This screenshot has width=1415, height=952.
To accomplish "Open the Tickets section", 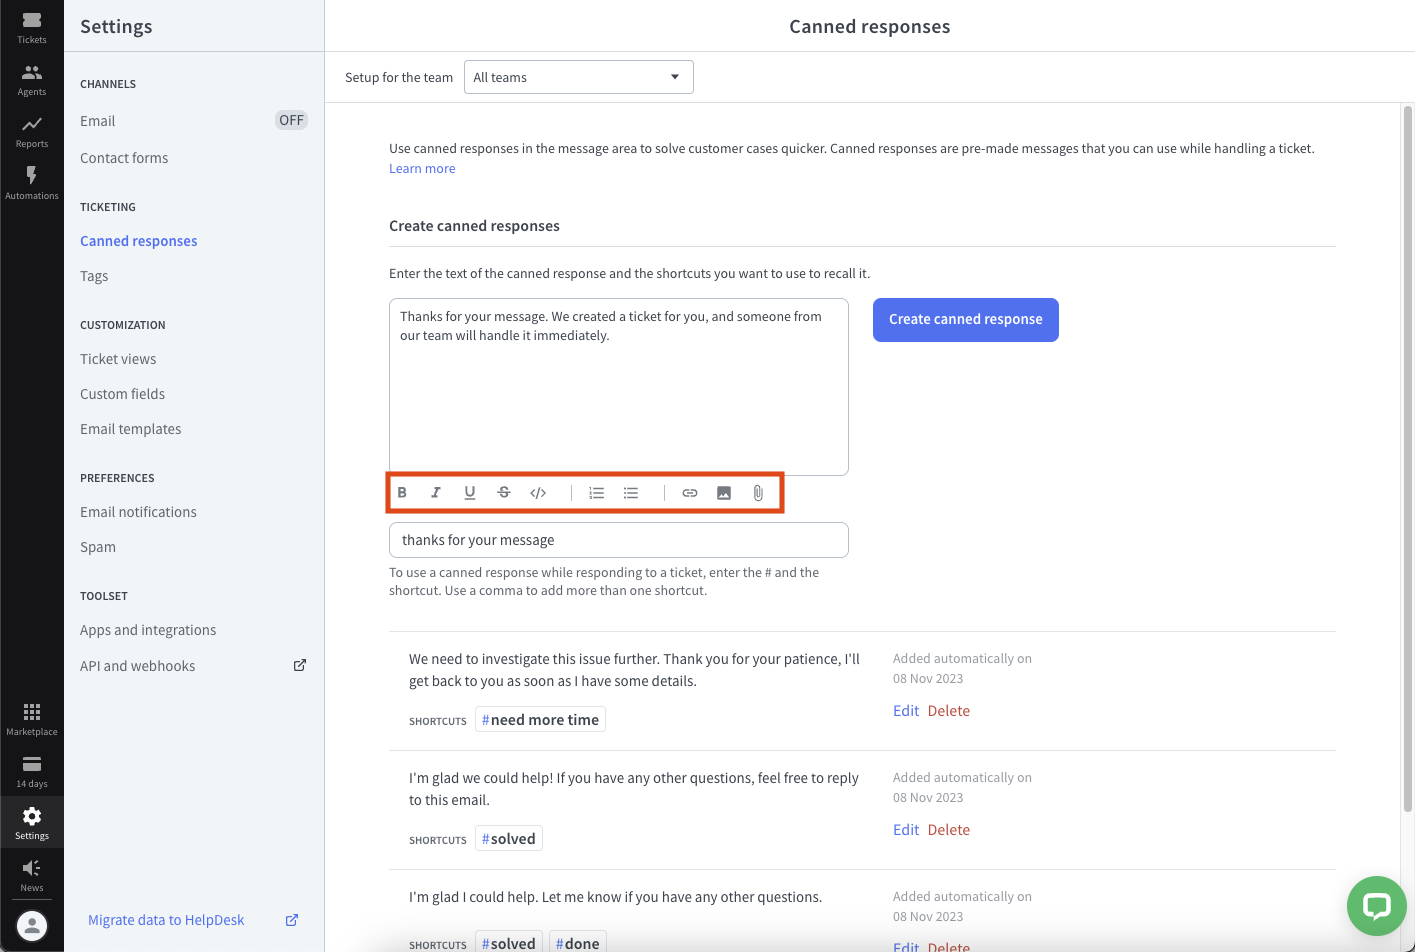I will [x=32, y=27].
